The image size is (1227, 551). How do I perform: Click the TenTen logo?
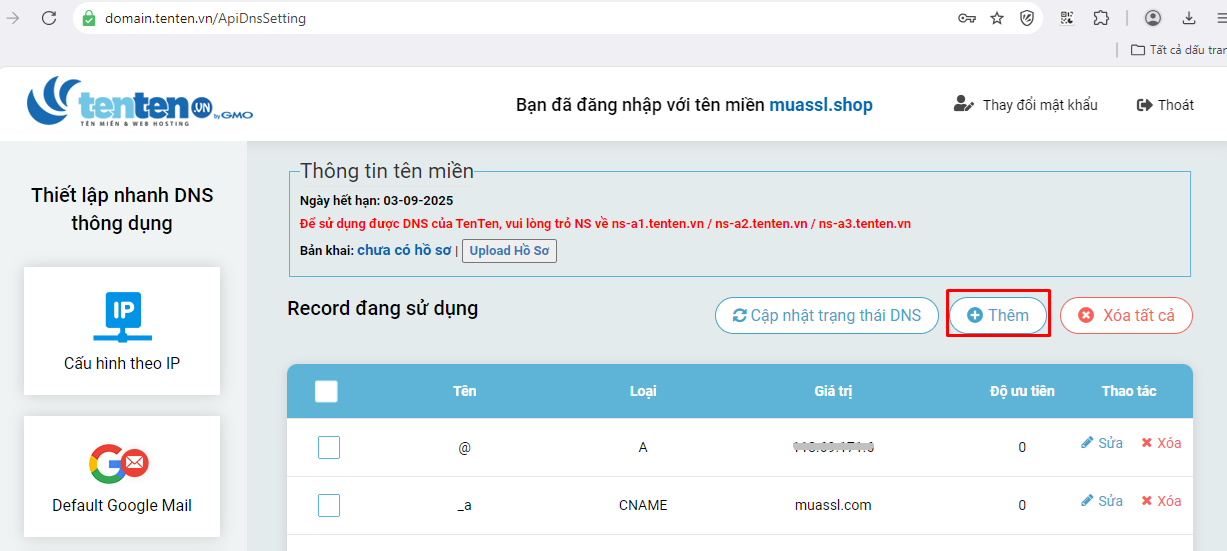tap(139, 103)
